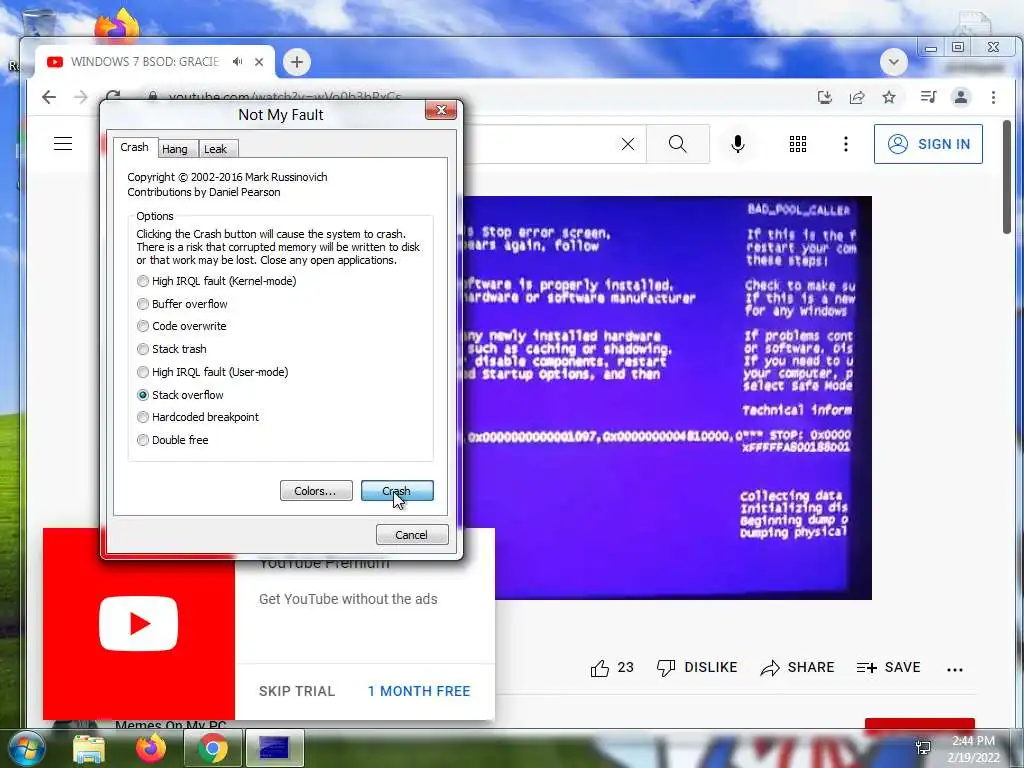Open the Colors... dialog
This screenshot has height=768, width=1024.
[316, 490]
